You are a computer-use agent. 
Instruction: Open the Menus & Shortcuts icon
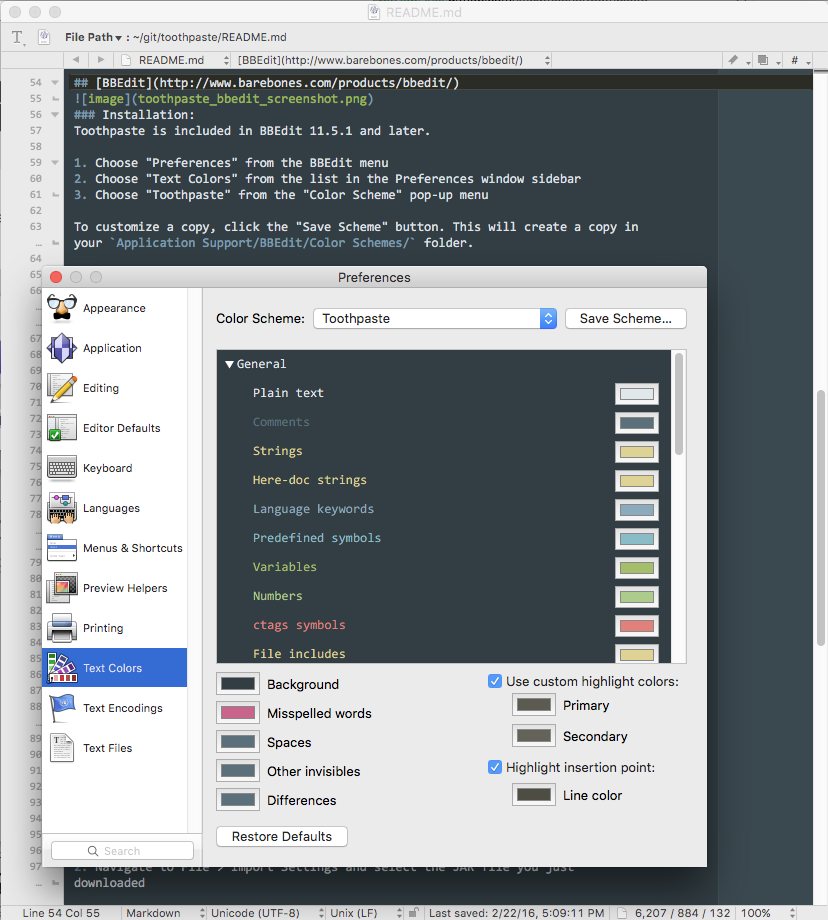tap(62, 548)
